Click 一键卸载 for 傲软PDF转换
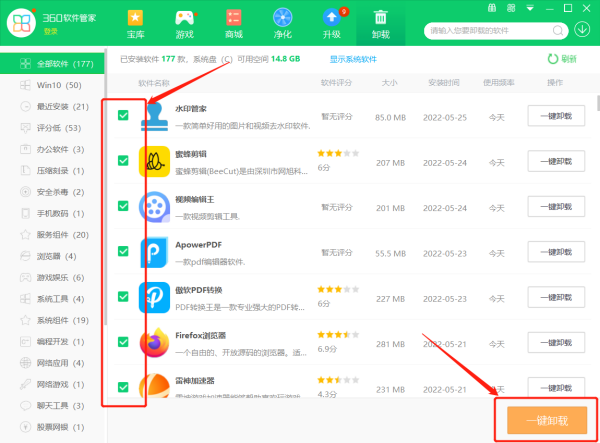This screenshot has width=600, height=443. [556, 297]
